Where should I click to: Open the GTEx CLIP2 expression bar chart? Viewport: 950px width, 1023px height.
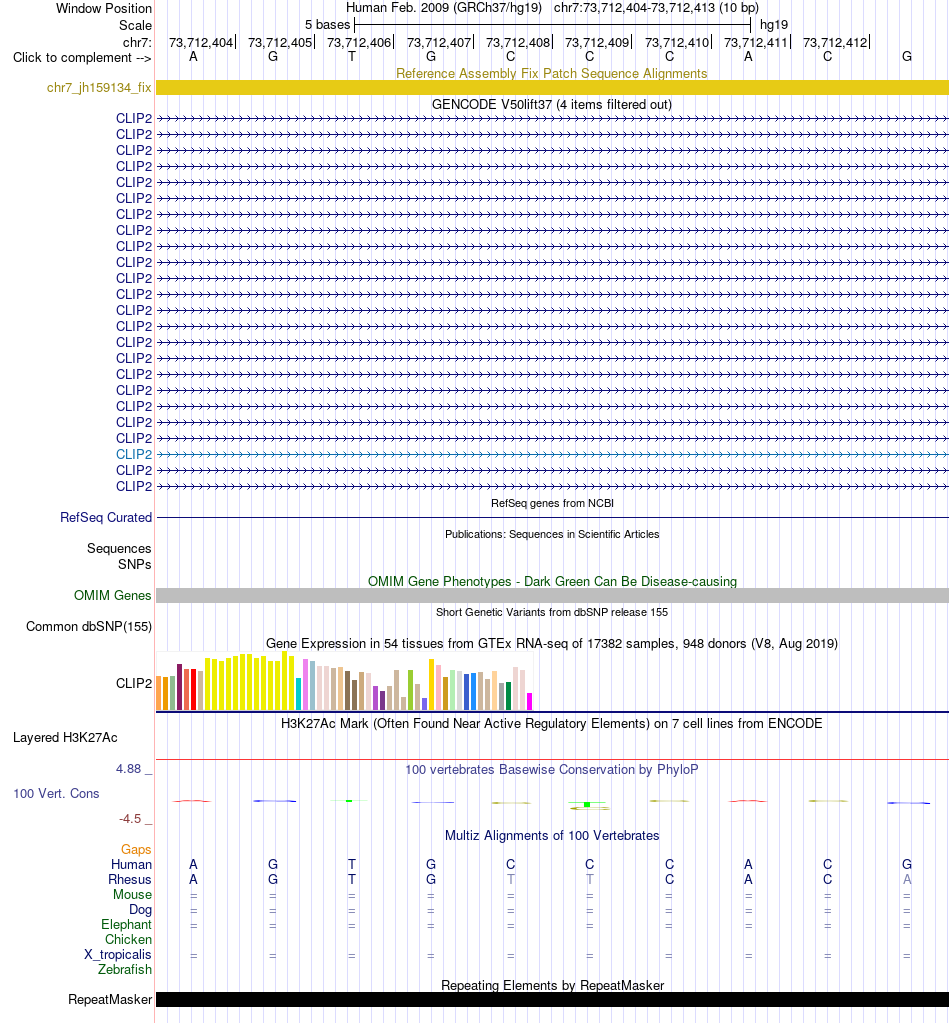point(345,680)
